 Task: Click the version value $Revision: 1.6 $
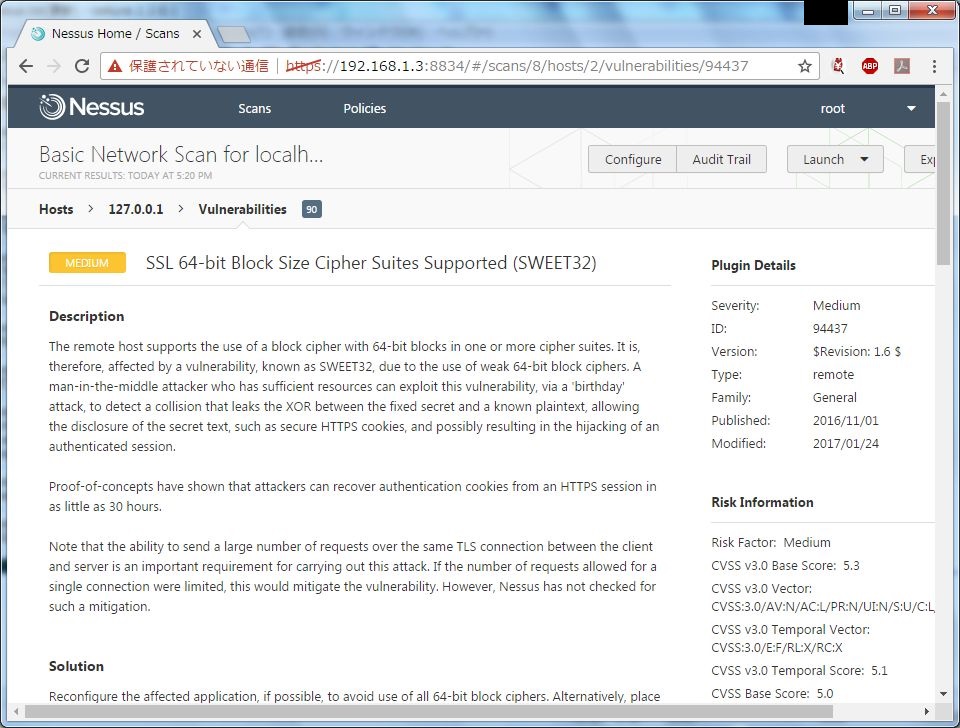pos(857,351)
